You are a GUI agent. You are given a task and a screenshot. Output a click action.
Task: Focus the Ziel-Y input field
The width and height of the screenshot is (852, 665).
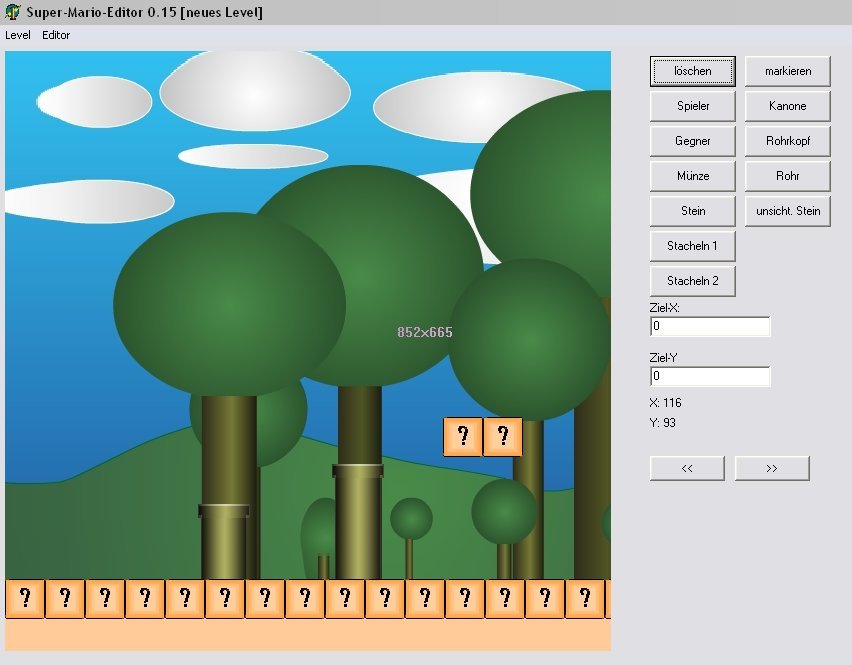pos(710,377)
